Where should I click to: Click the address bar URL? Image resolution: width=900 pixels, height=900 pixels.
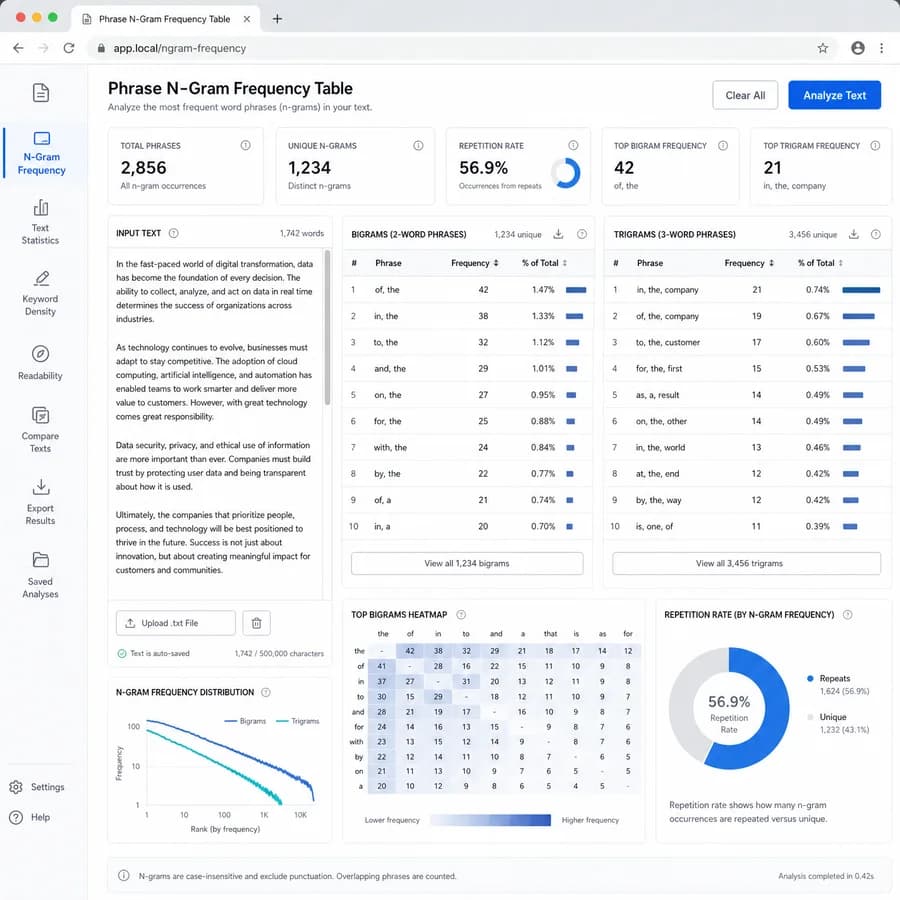(x=180, y=48)
